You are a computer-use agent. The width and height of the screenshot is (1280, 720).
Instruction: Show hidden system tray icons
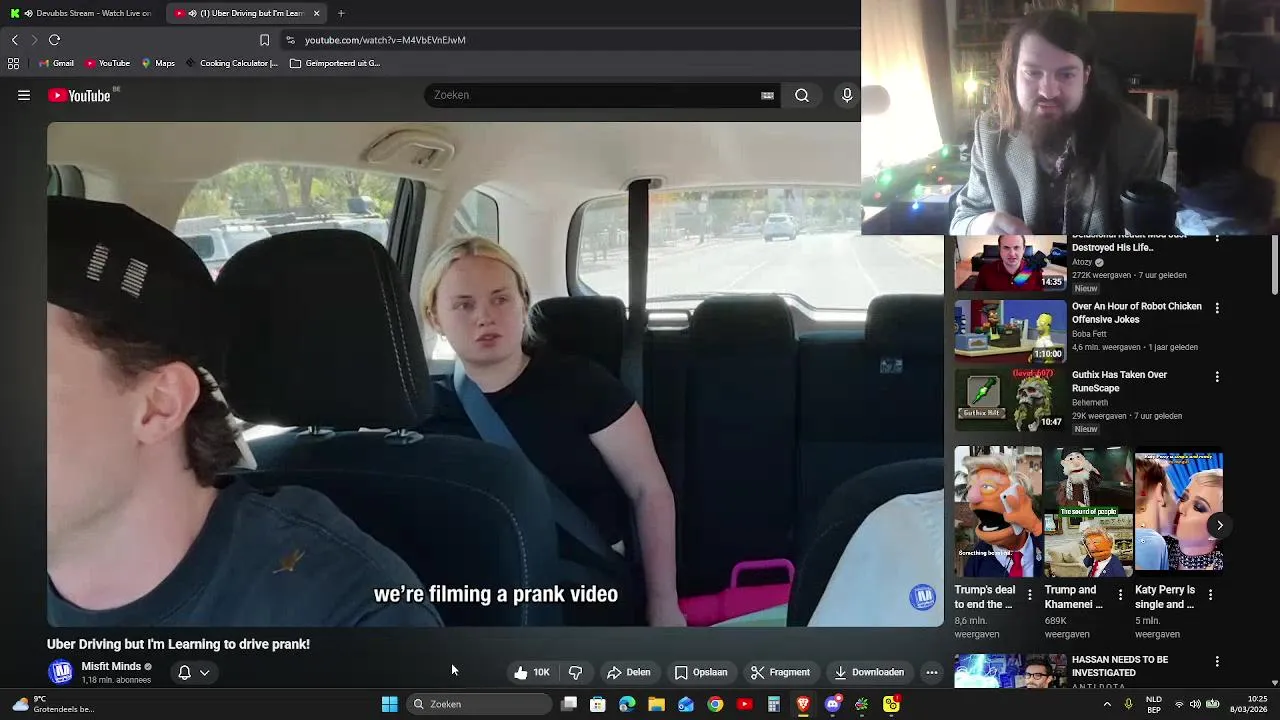1107,704
